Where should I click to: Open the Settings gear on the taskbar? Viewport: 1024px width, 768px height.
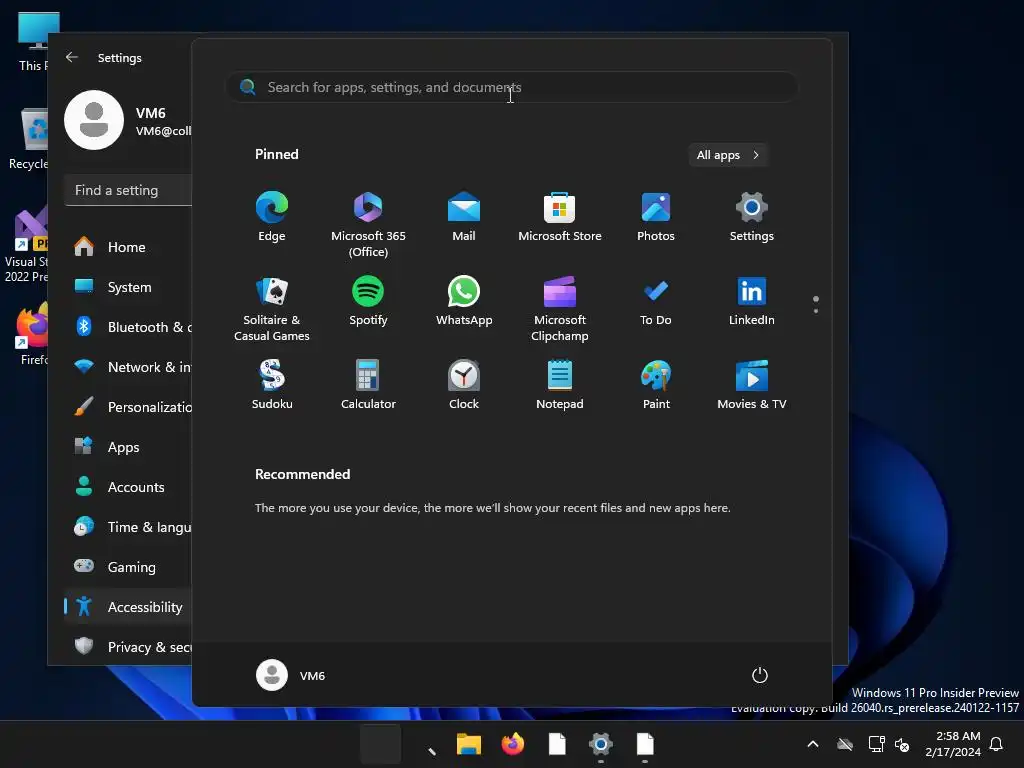[x=601, y=744]
